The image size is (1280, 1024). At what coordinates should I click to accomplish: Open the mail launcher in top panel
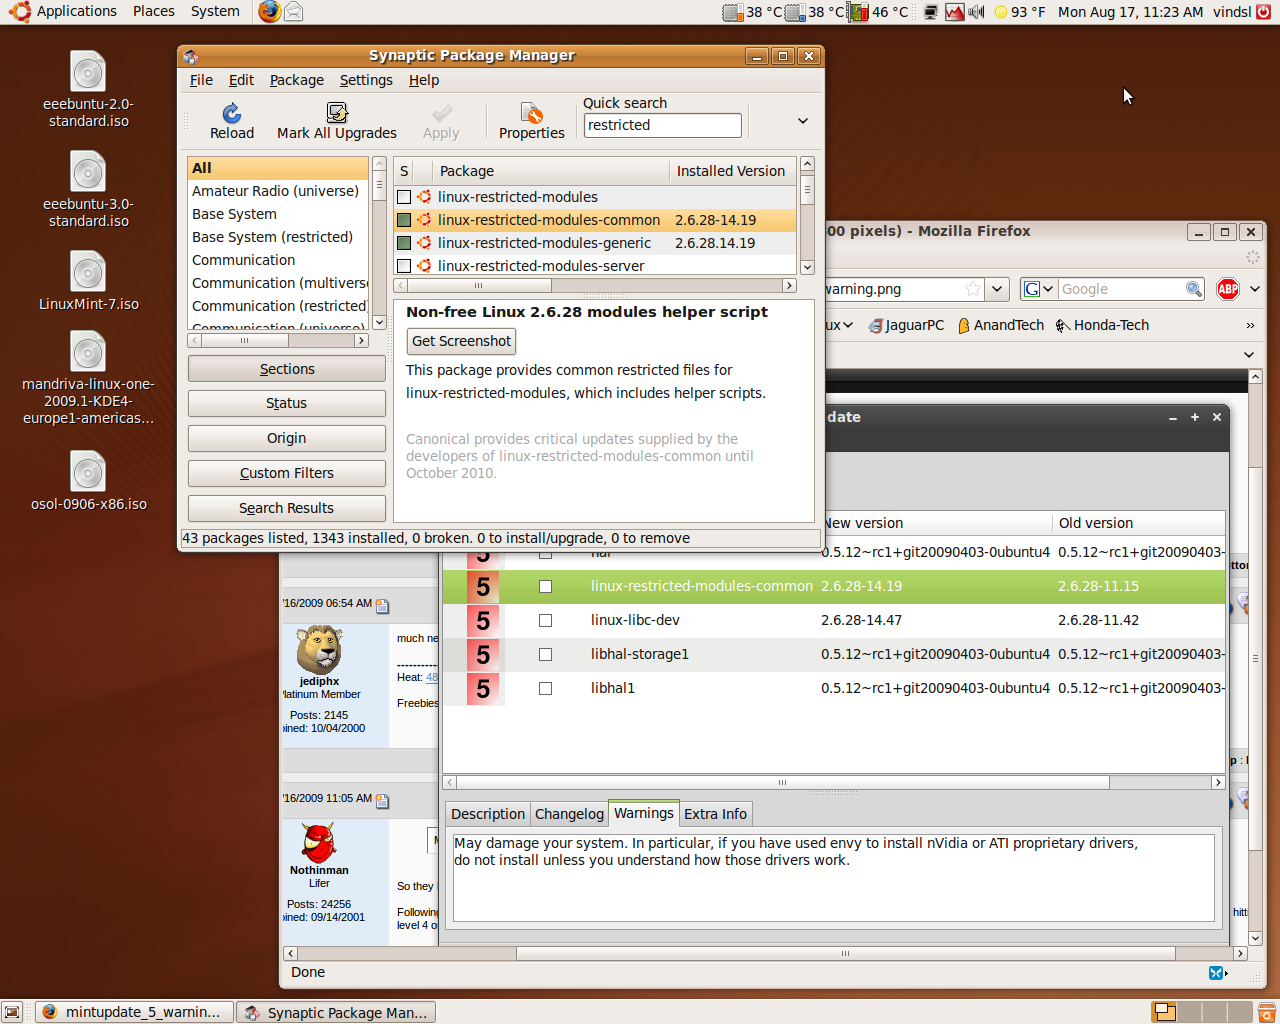coord(294,12)
